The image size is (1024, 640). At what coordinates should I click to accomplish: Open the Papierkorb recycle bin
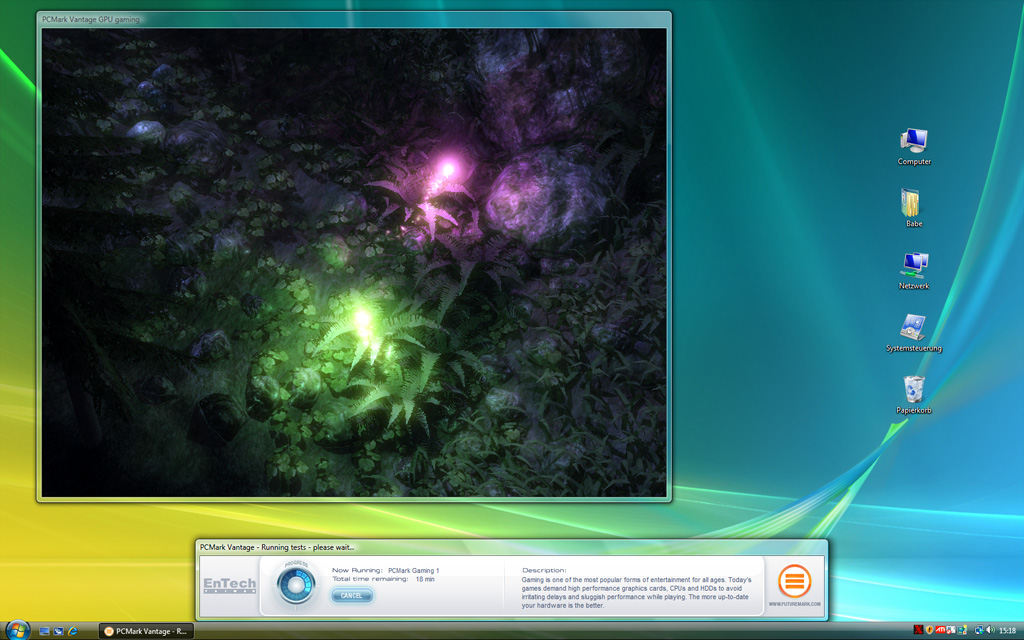pyautogui.click(x=914, y=394)
